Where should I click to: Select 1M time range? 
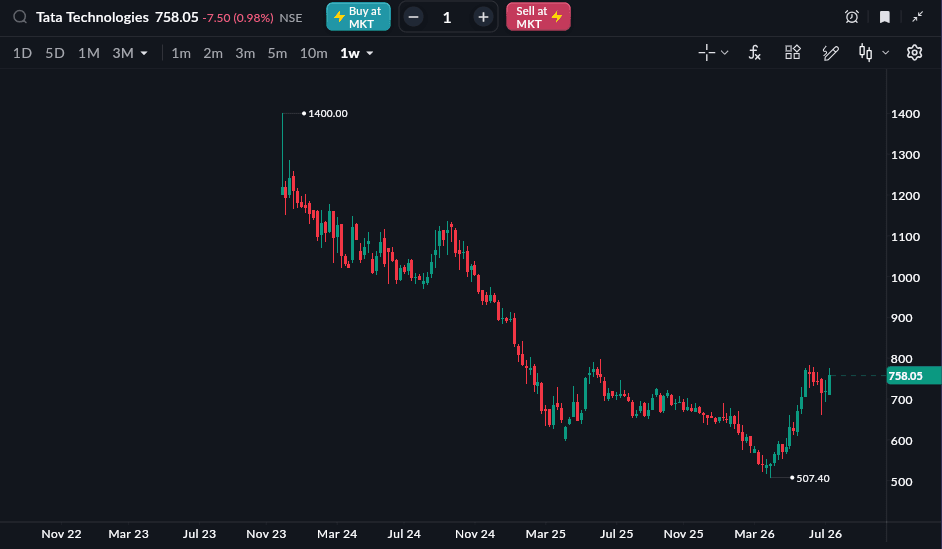pos(89,53)
